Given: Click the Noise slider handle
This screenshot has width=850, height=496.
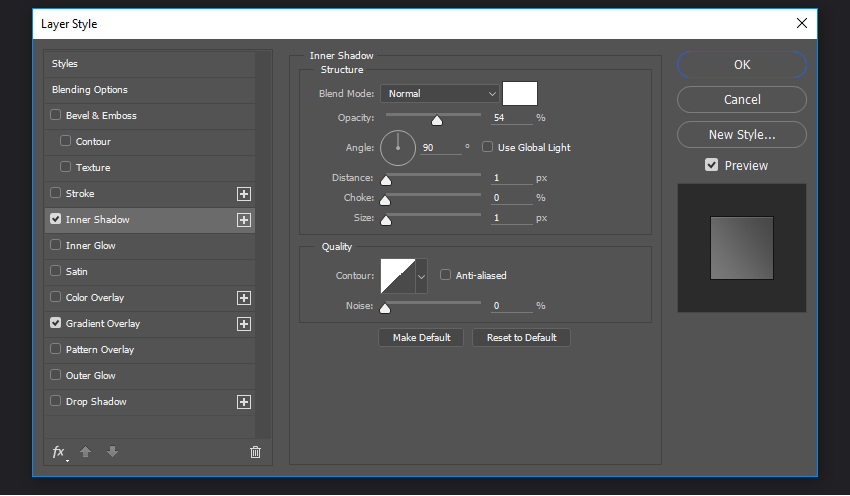Looking at the screenshot, I should (x=385, y=308).
